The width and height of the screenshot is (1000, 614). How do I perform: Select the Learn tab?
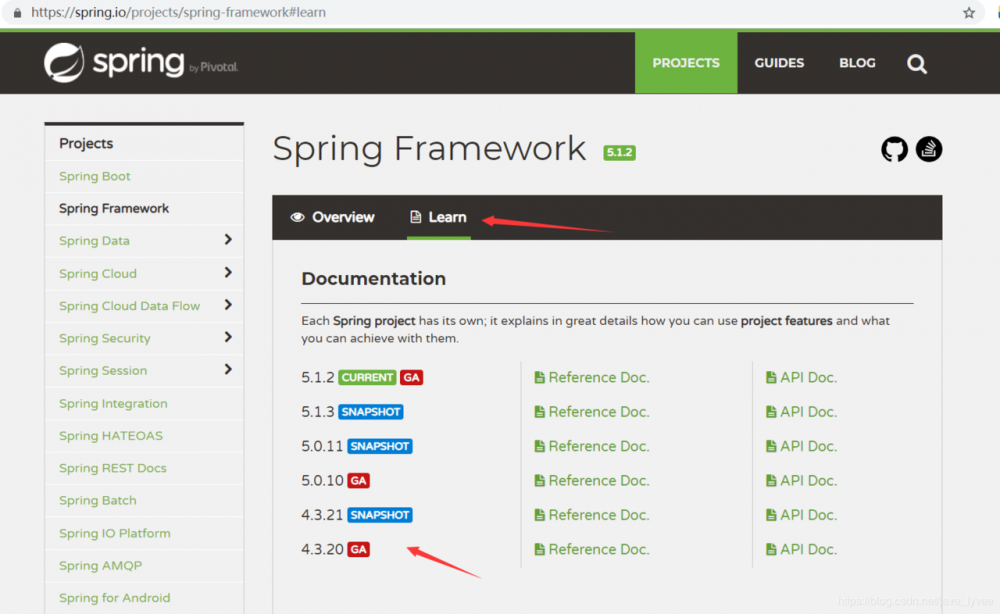coord(438,217)
